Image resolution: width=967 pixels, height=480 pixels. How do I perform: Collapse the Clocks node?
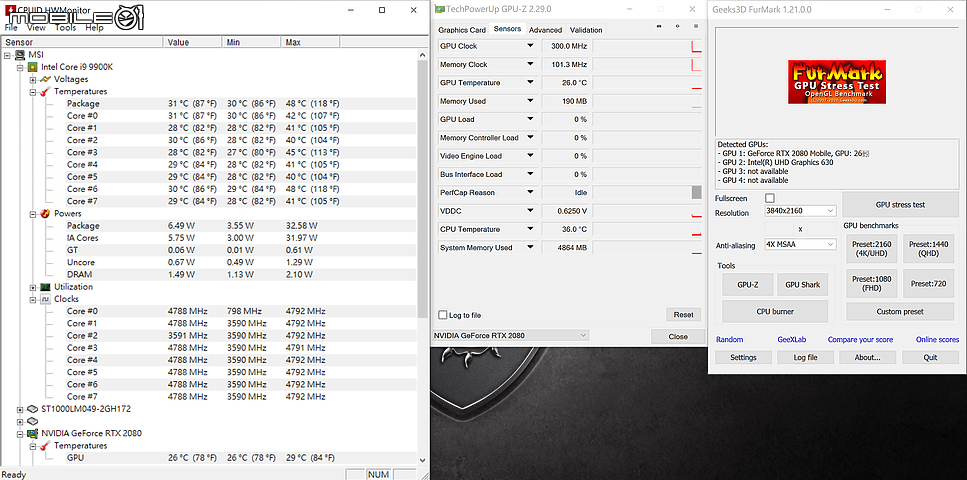pos(33,299)
